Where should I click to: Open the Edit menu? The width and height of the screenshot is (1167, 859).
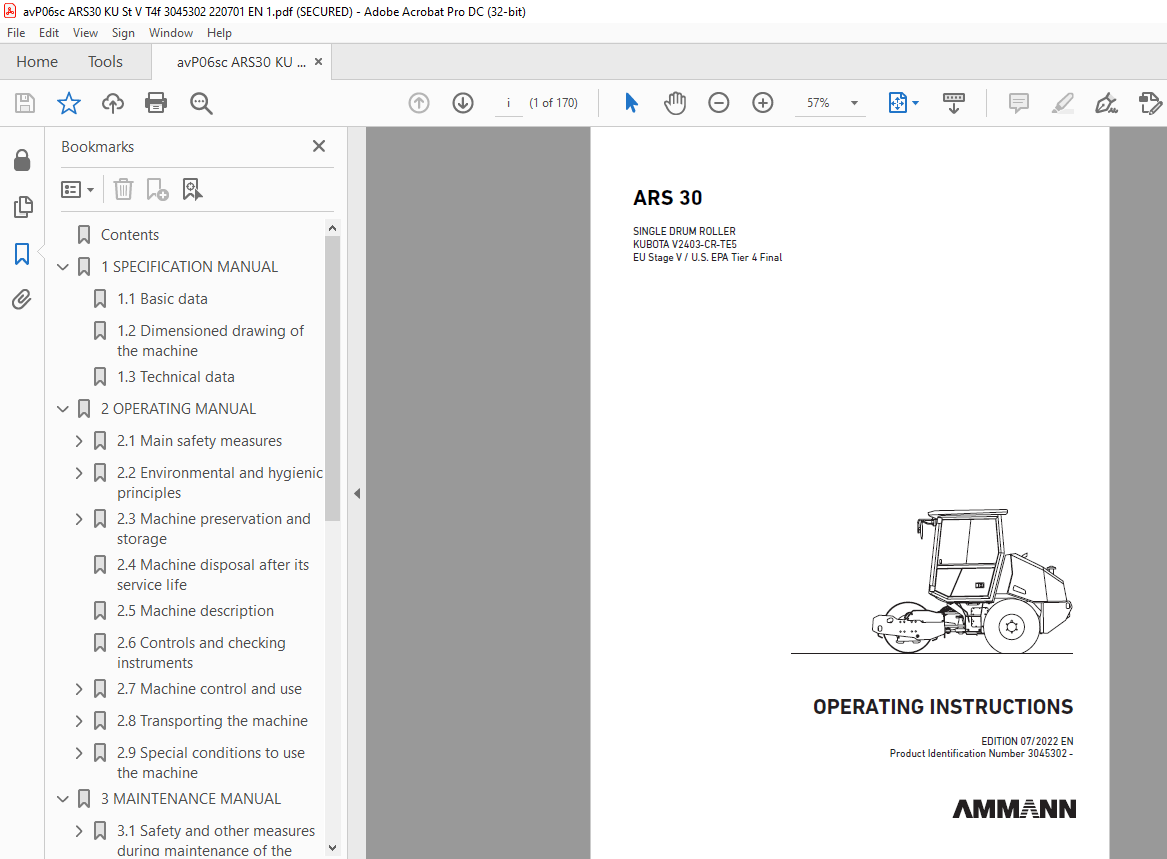coord(49,33)
